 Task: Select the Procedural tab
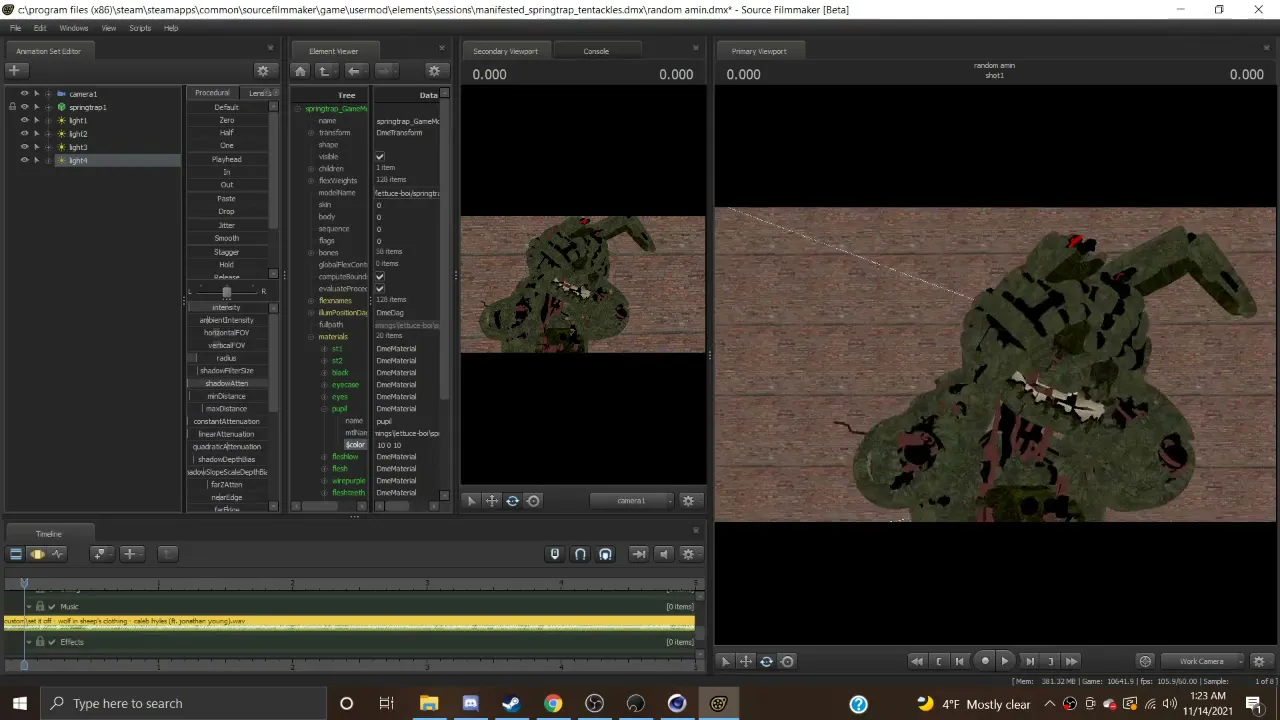(212, 93)
